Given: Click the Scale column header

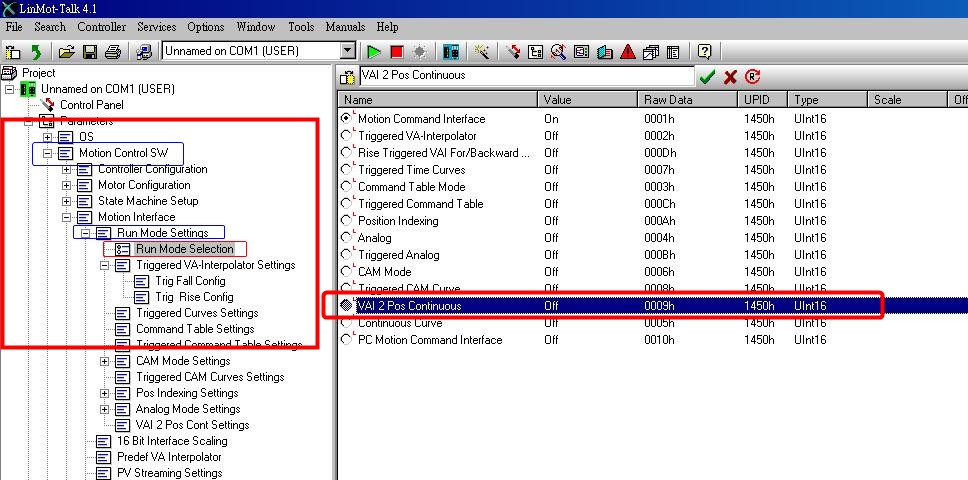Looking at the screenshot, I should point(906,99).
